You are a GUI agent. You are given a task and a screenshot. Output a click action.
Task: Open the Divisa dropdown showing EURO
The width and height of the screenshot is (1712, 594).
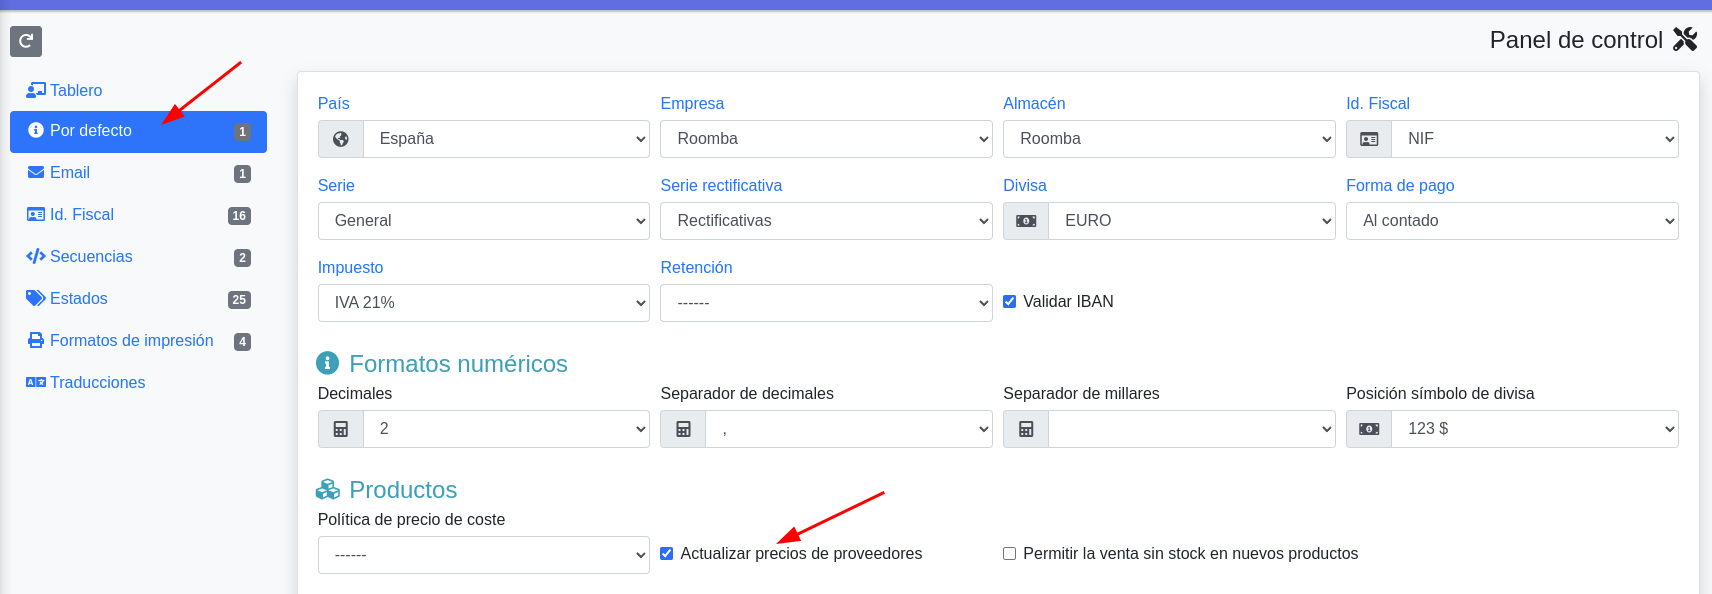(x=1192, y=221)
